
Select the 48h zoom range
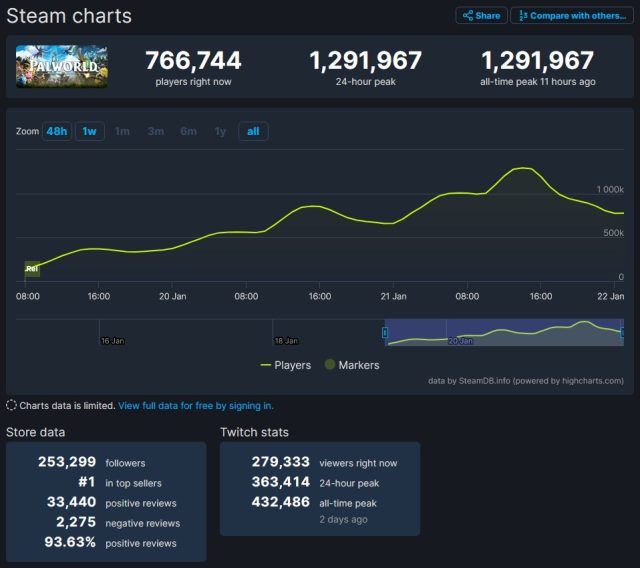[57, 131]
